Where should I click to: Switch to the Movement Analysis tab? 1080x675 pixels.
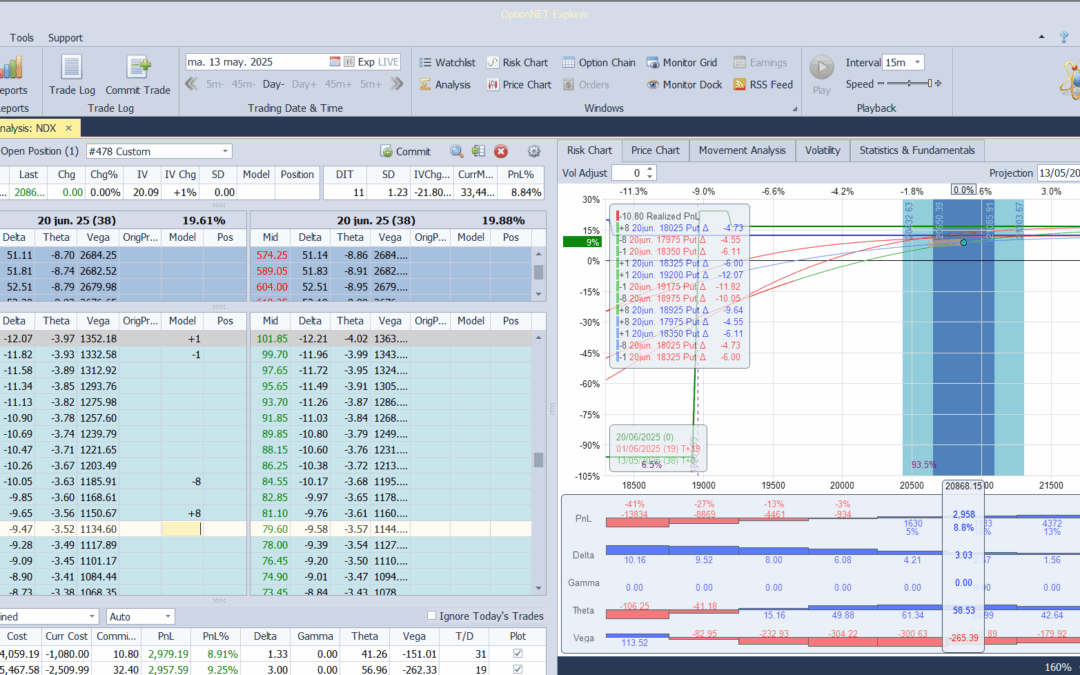tap(742, 150)
